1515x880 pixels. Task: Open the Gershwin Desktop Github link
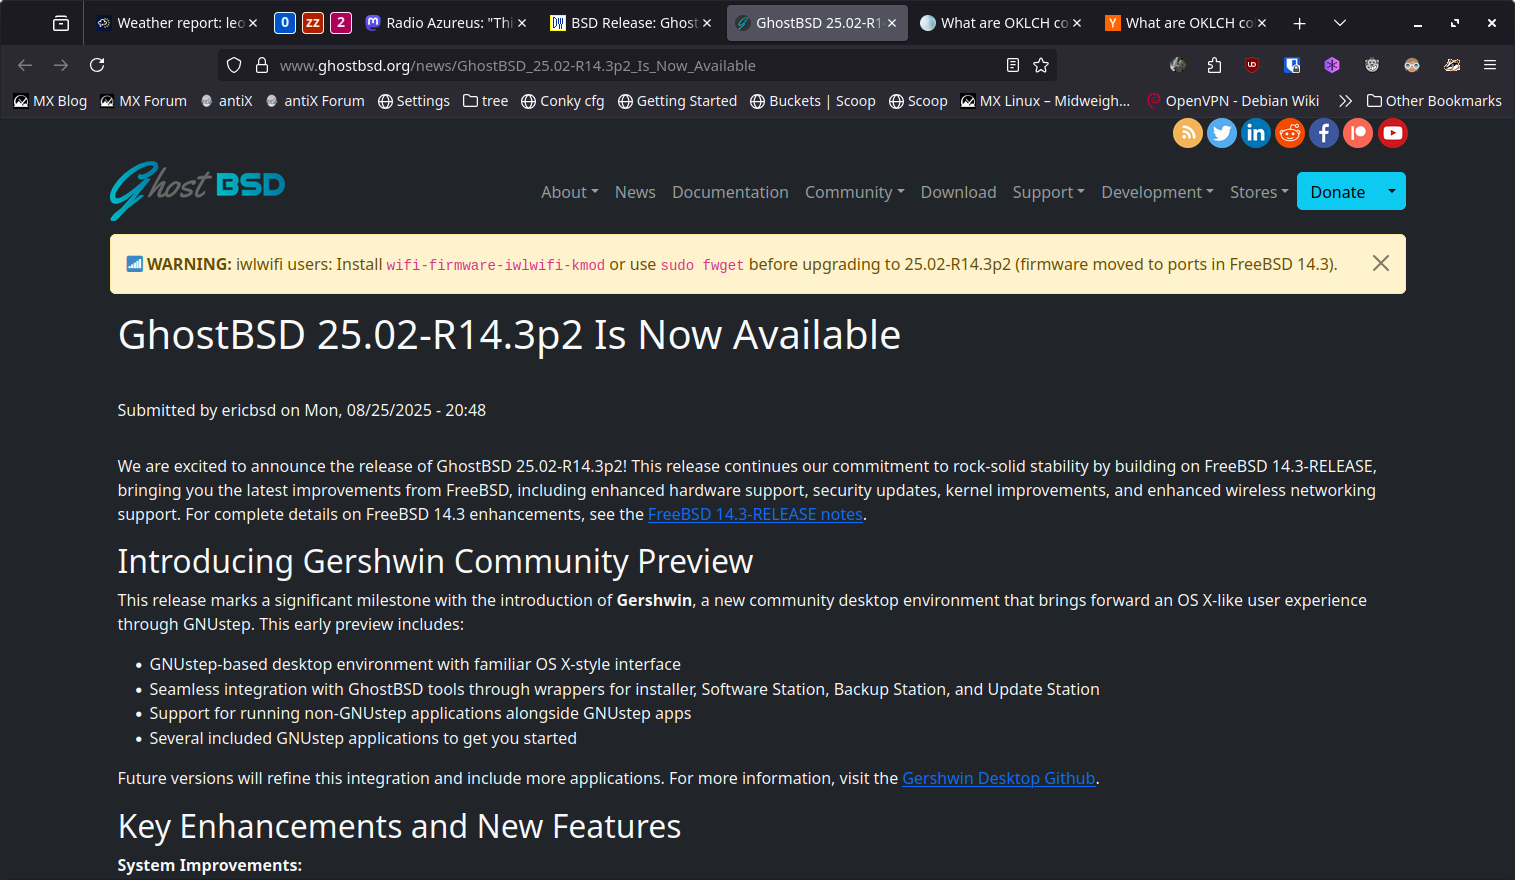click(999, 778)
